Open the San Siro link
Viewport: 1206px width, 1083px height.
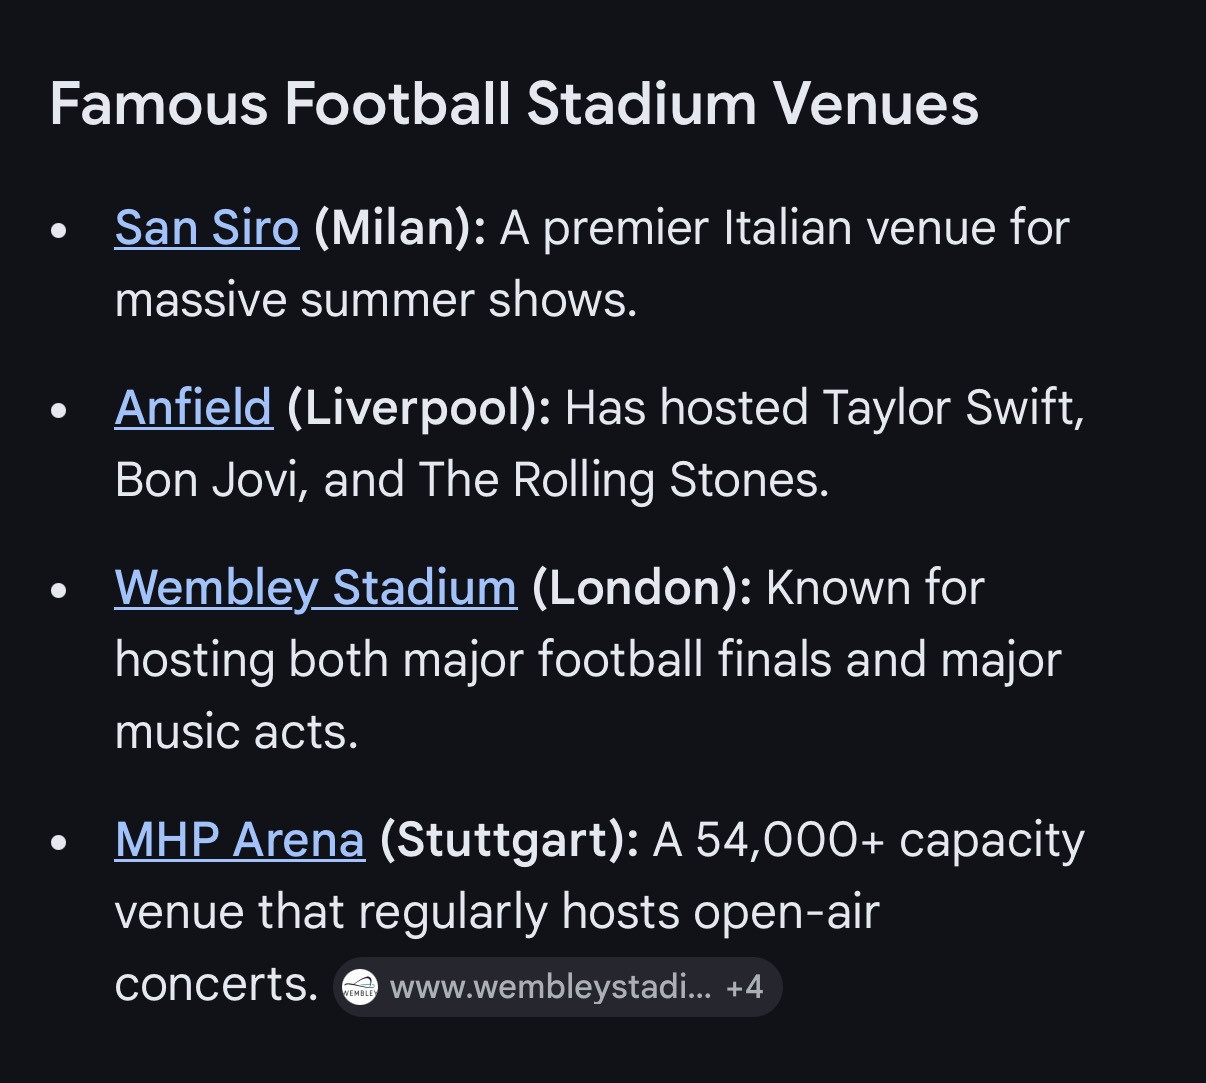[x=206, y=228]
